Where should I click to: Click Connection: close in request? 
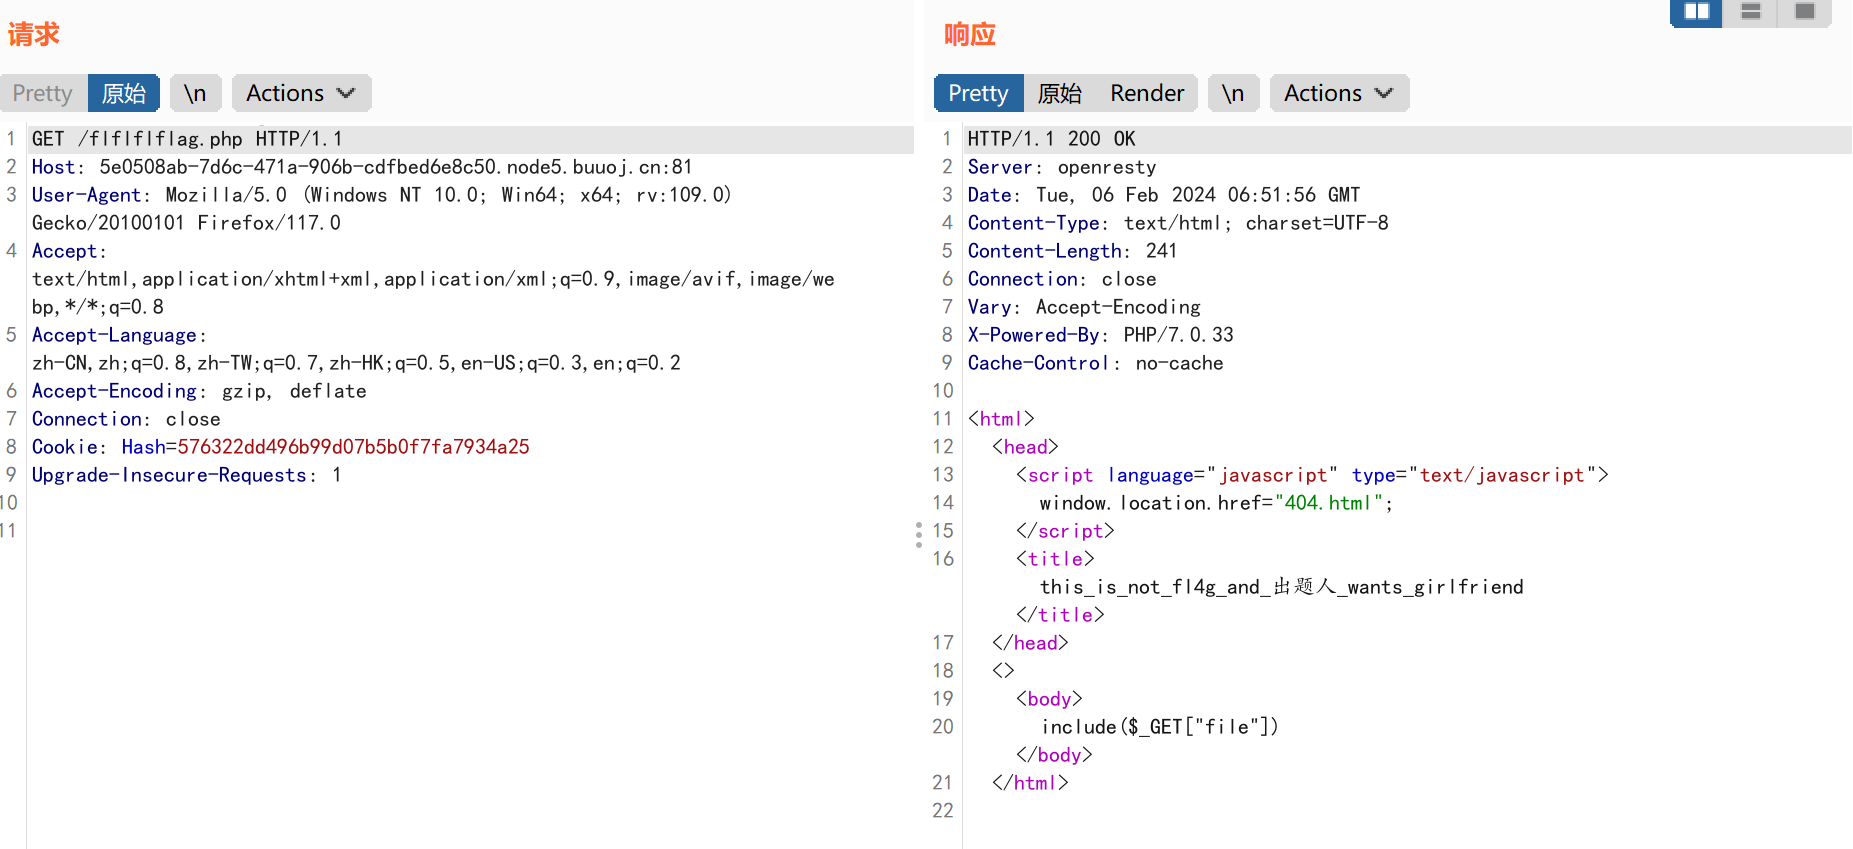tap(126, 419)
